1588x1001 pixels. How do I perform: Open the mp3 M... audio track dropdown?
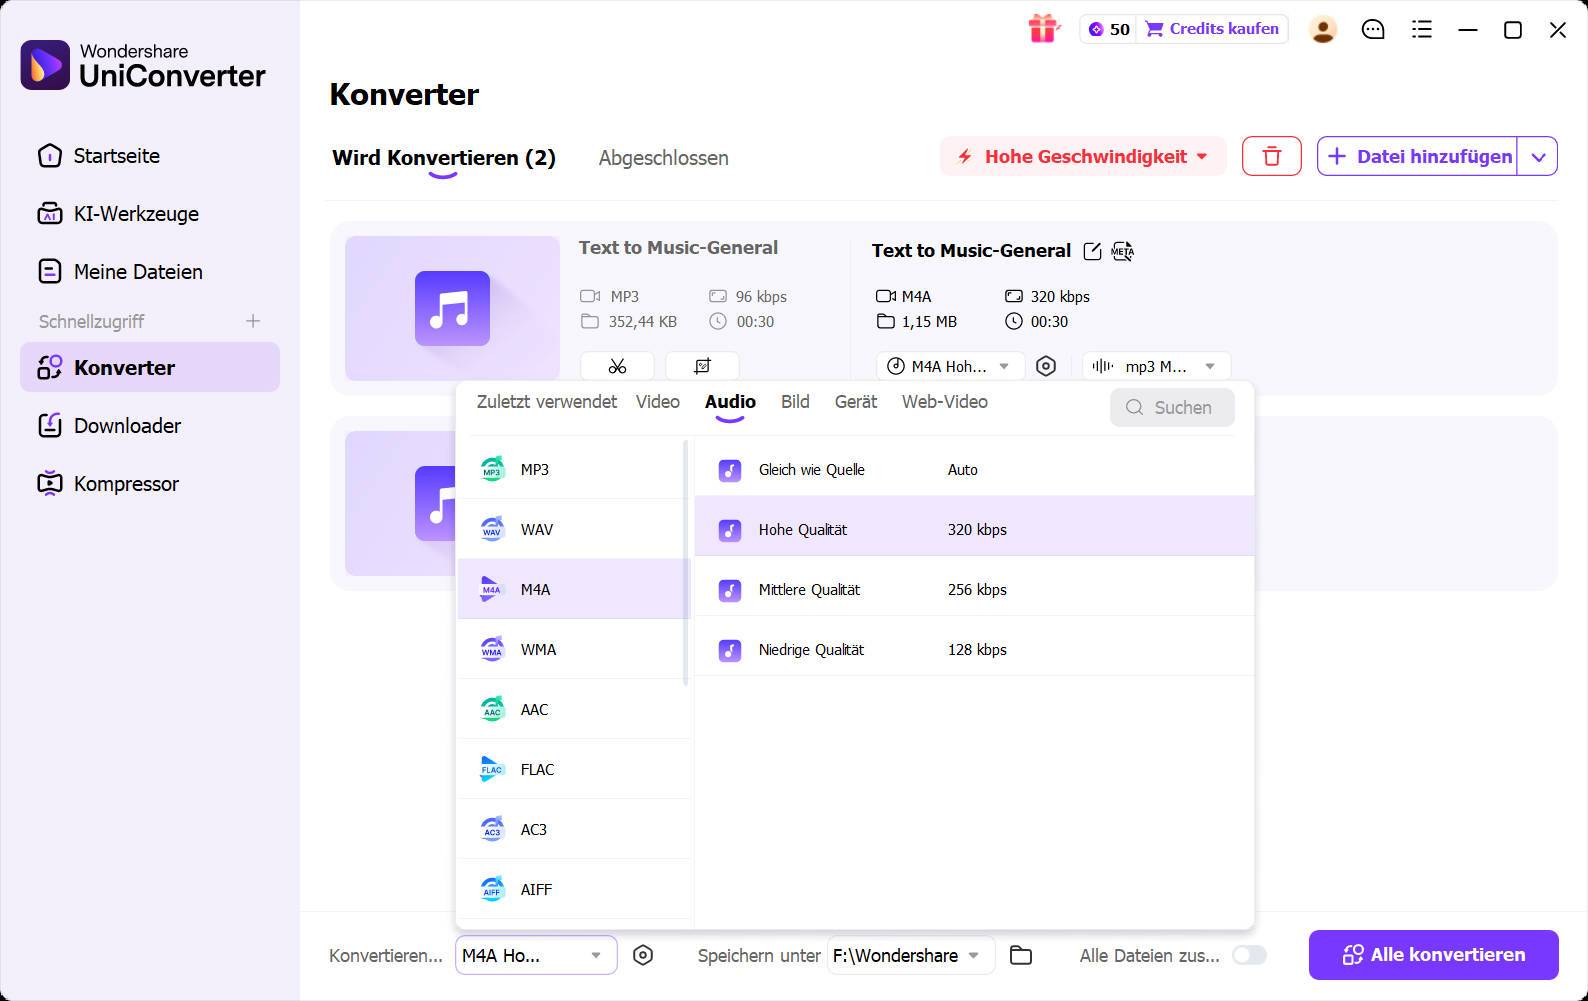point(1156,366)
